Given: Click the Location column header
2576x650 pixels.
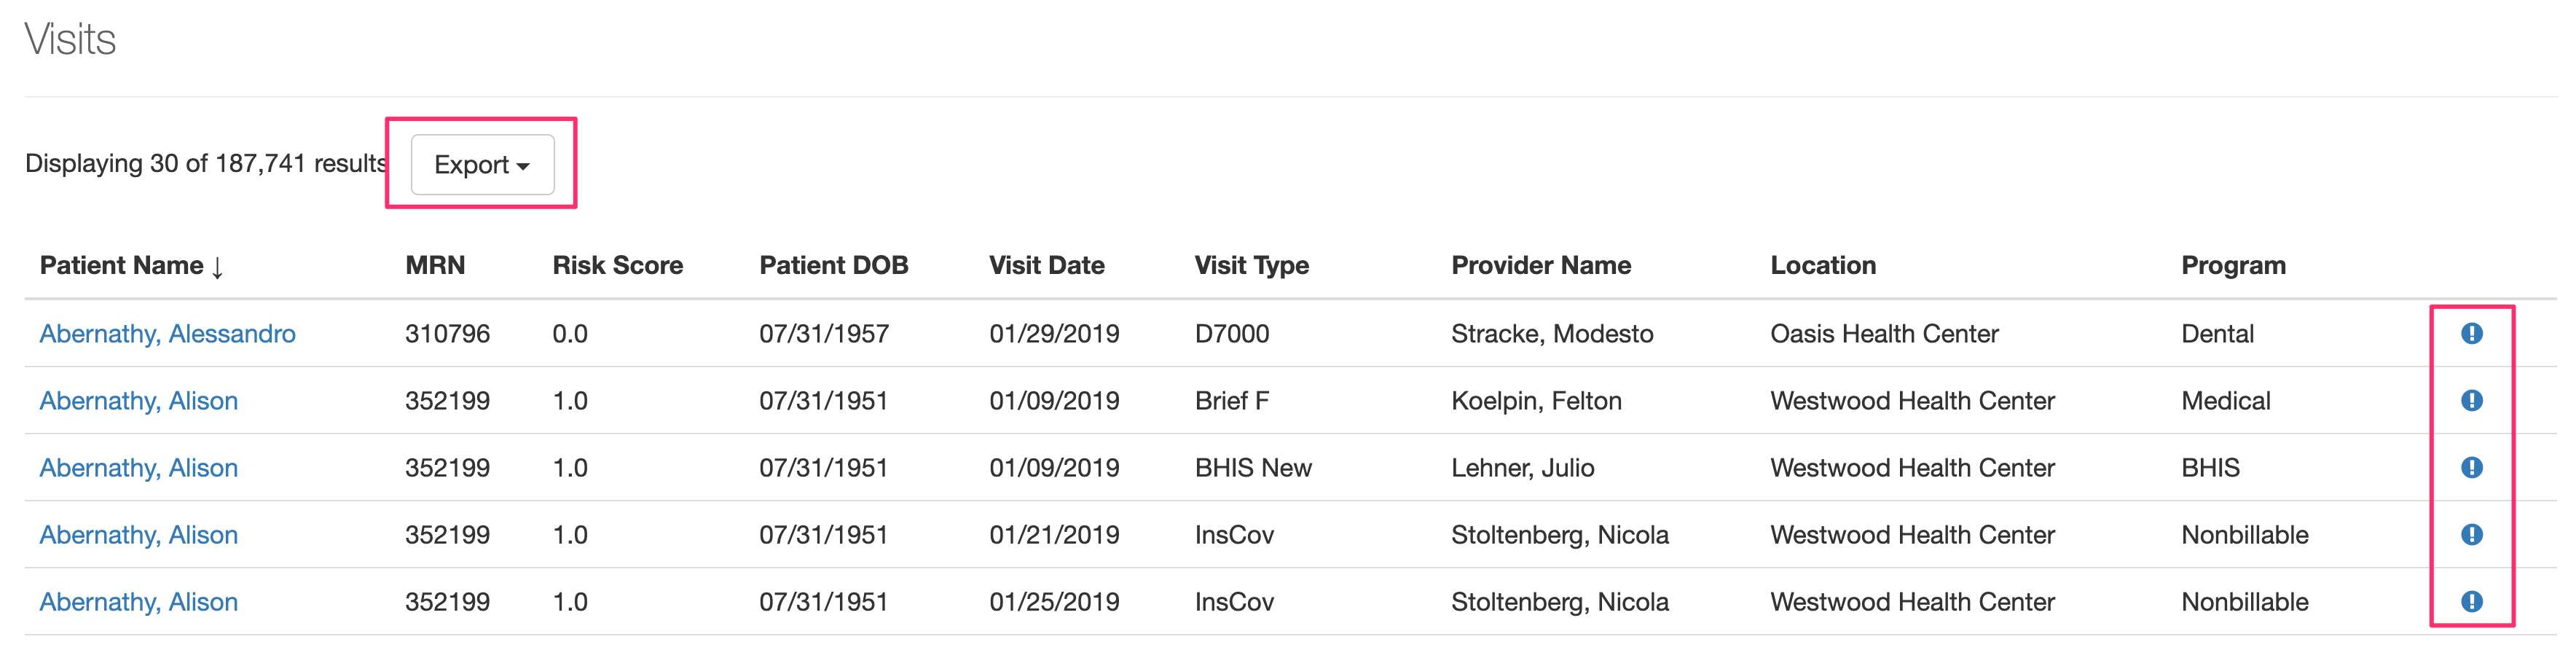Looking at the screenshot, I should 1822,265.
